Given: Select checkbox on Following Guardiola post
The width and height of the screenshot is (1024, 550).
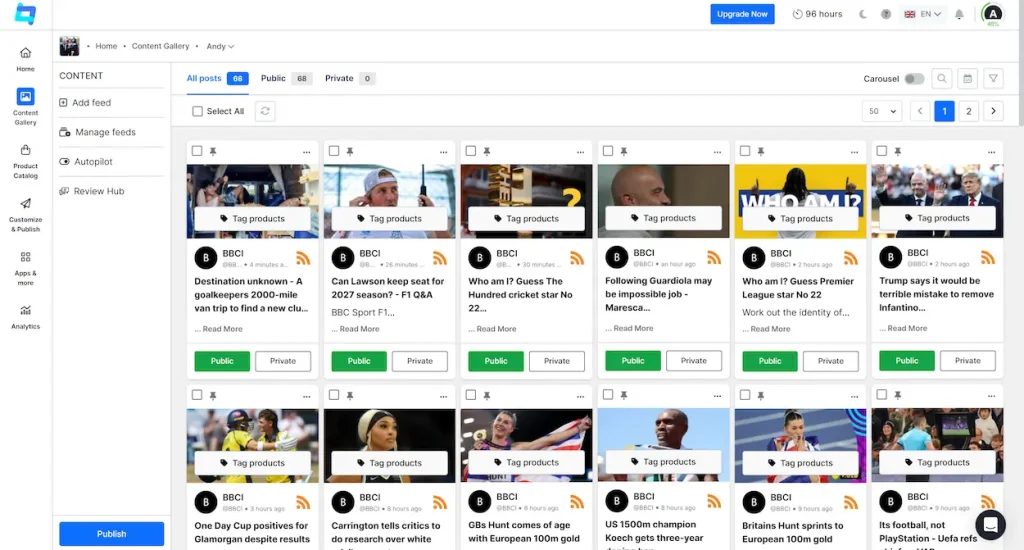Looking at the screenshot, I should pyautogui.click(x=608, y=151).
